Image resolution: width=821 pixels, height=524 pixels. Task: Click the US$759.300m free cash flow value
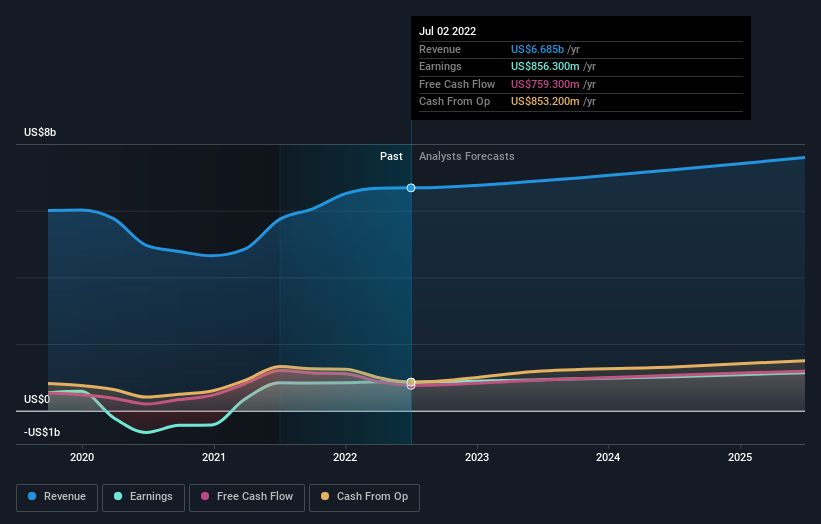coord(545,84)
